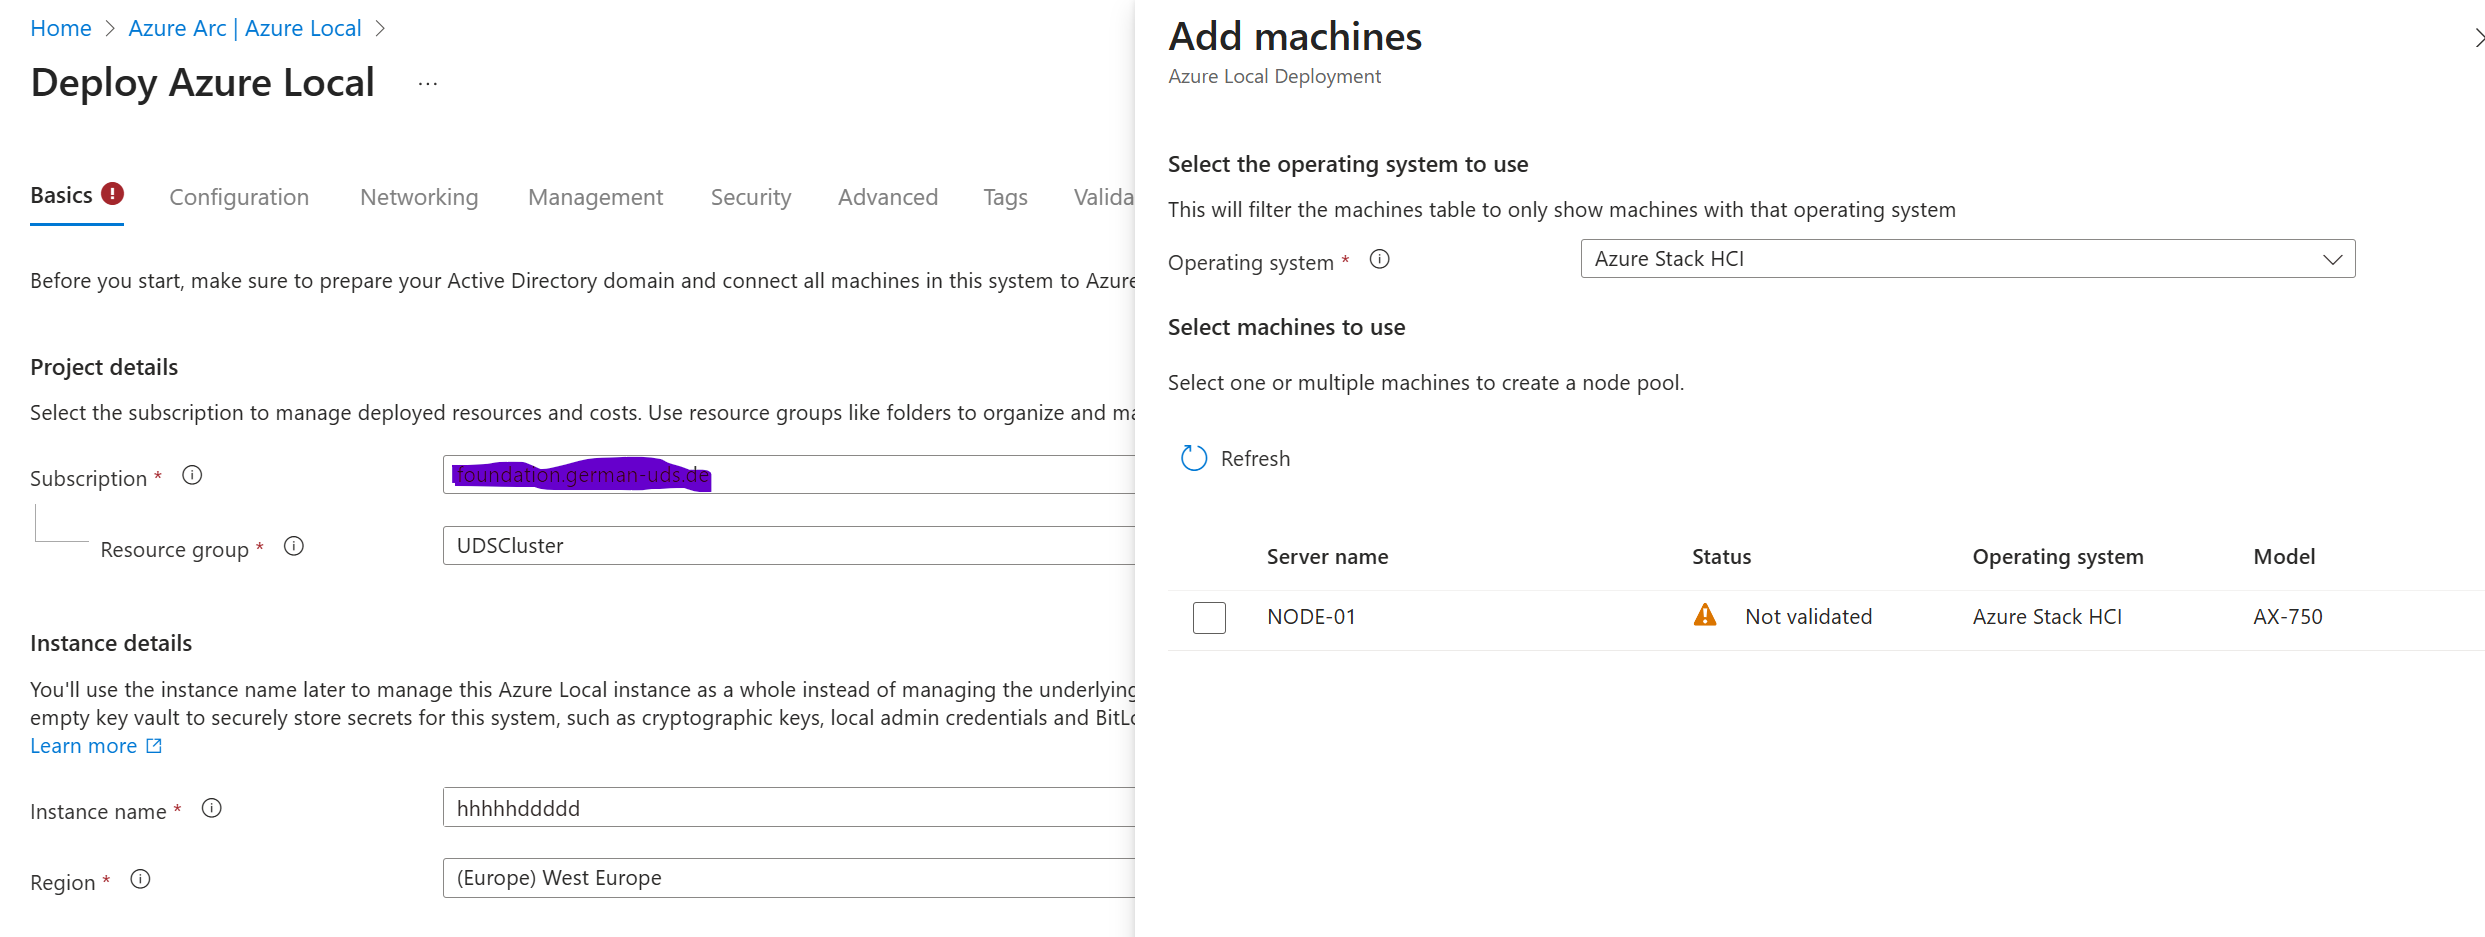Open the ellipsis menu beside Deploy Azure Local
2485x937 pixels.
pyautogui.click(x=428, y=84)
